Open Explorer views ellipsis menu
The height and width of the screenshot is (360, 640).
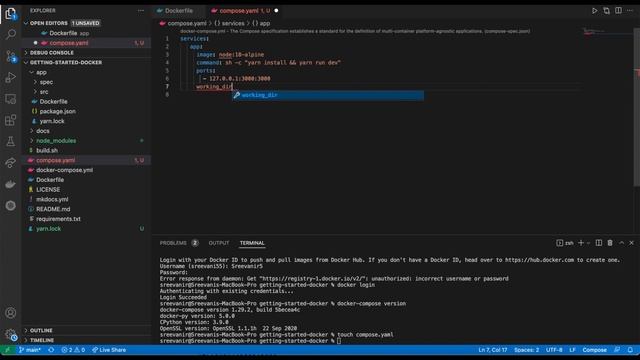pos(141,11)
